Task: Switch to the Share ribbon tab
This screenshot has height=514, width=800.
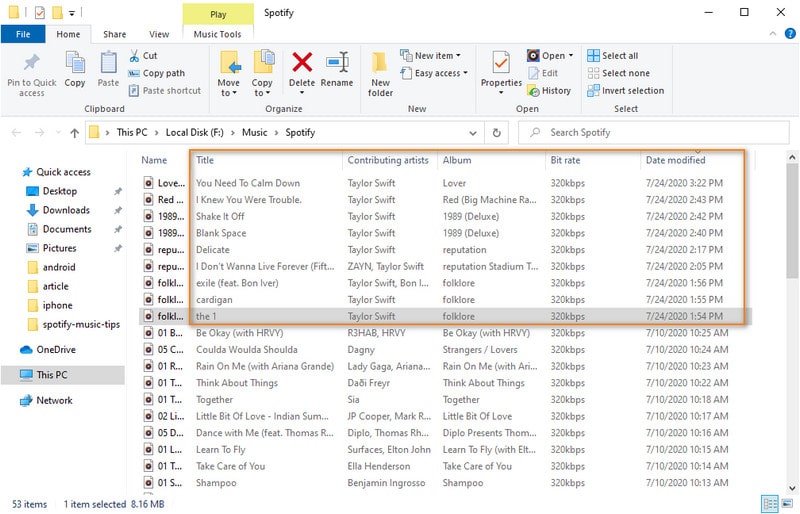Action: (x=114, y=34)
